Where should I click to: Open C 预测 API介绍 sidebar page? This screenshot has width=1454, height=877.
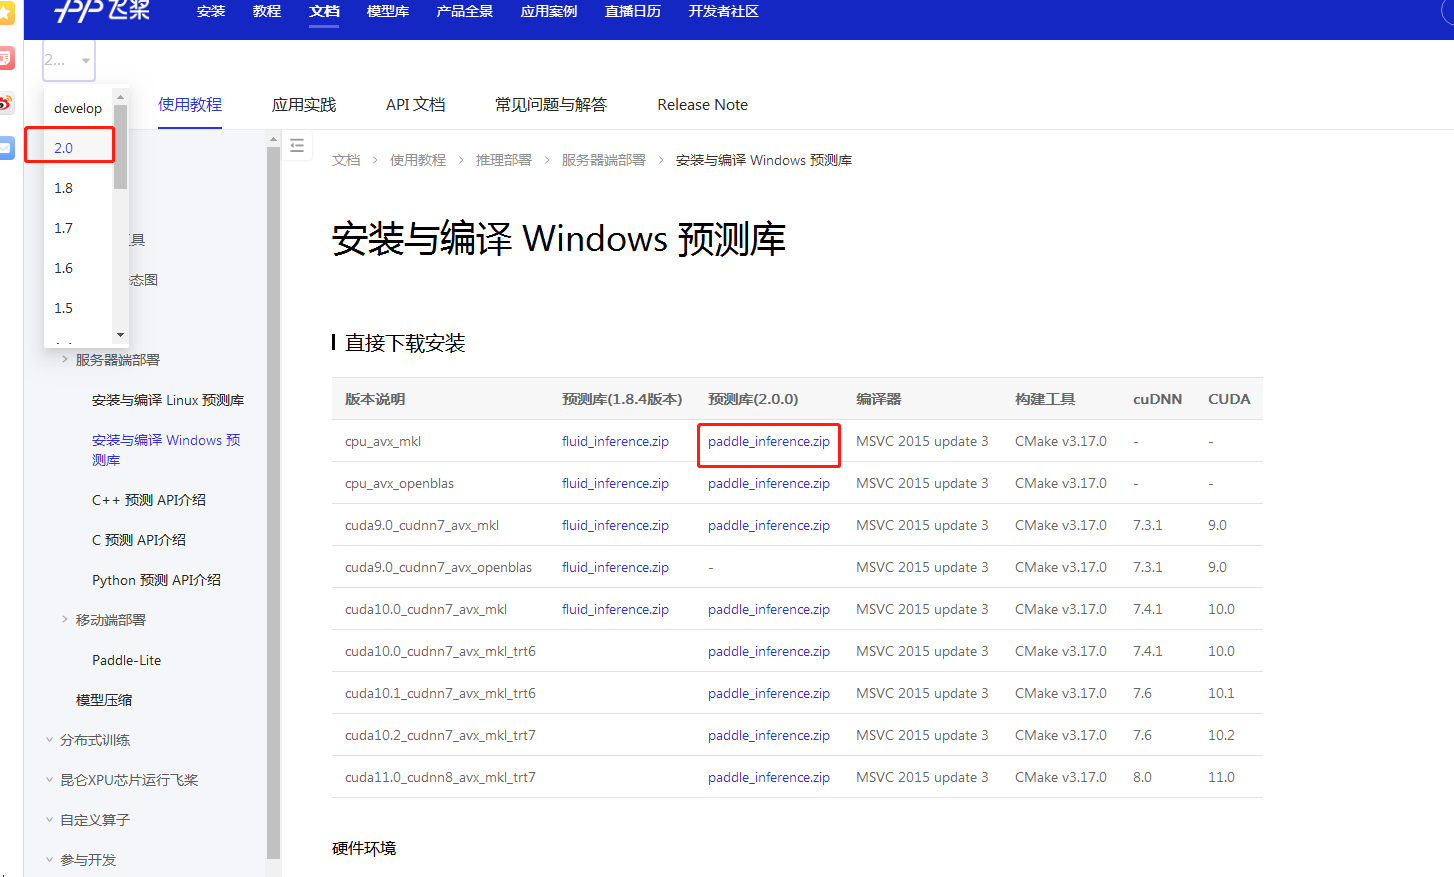pos(139,540)
